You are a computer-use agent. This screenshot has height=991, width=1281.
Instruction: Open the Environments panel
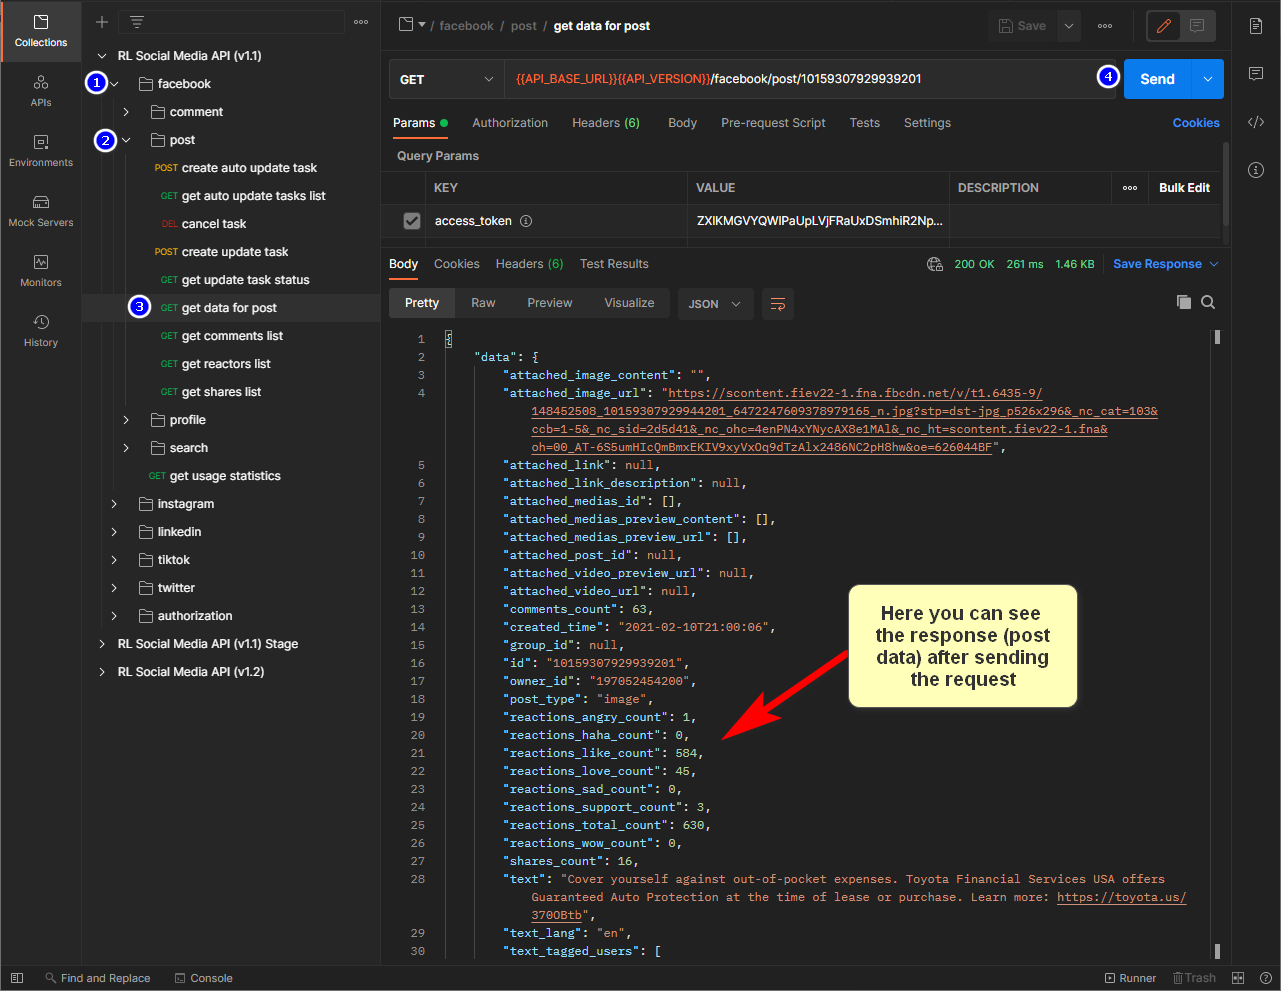(x=40, y=151)
